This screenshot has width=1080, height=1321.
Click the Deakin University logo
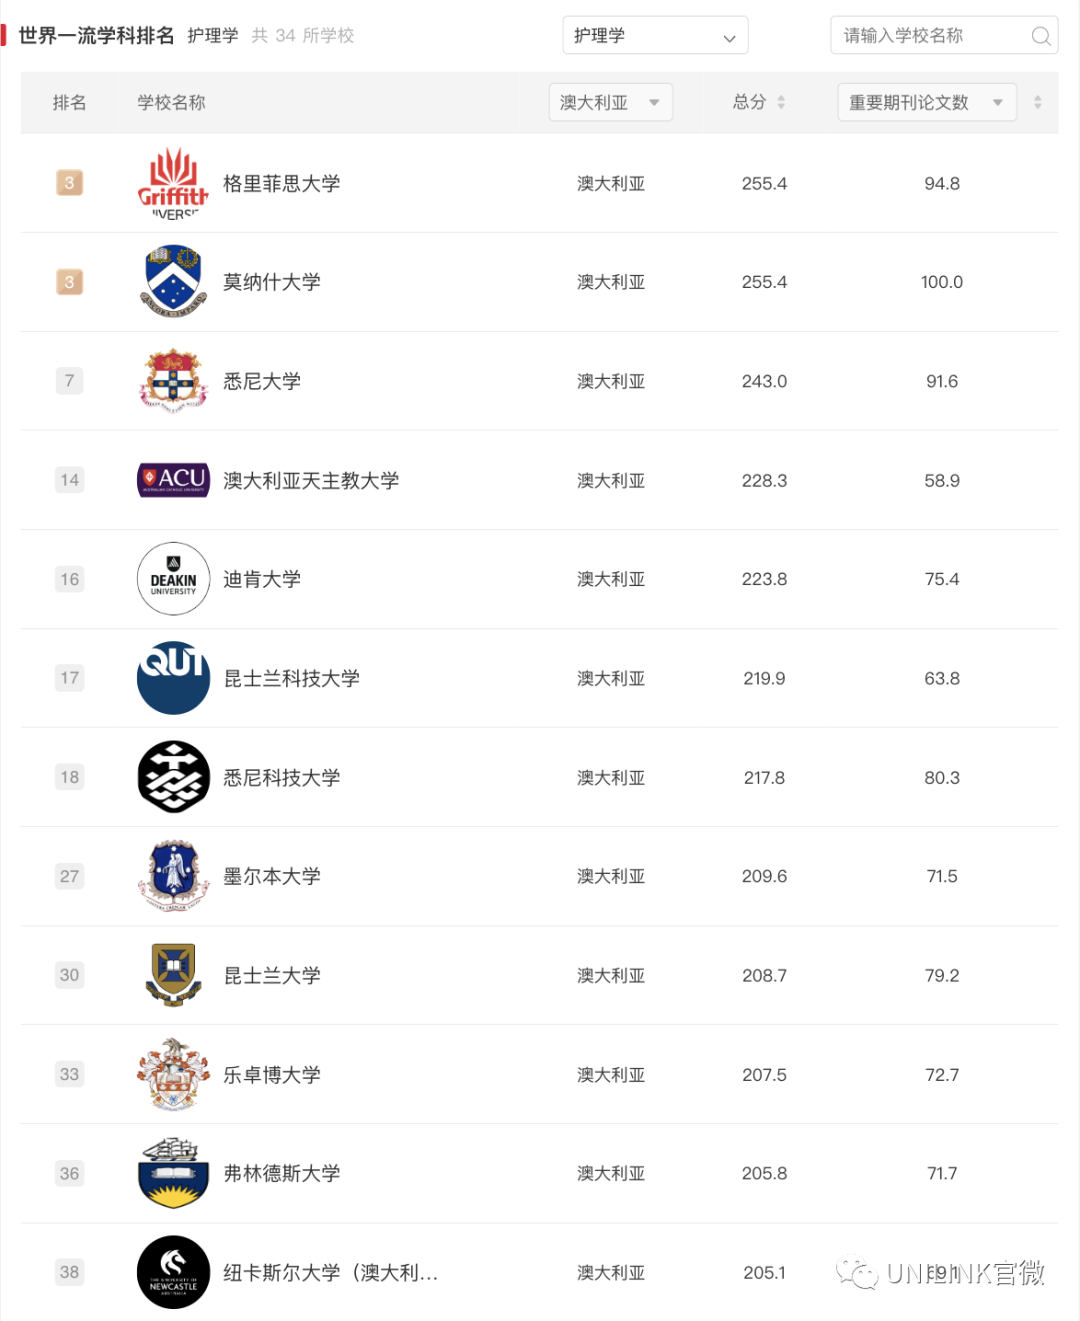(173, 579)
